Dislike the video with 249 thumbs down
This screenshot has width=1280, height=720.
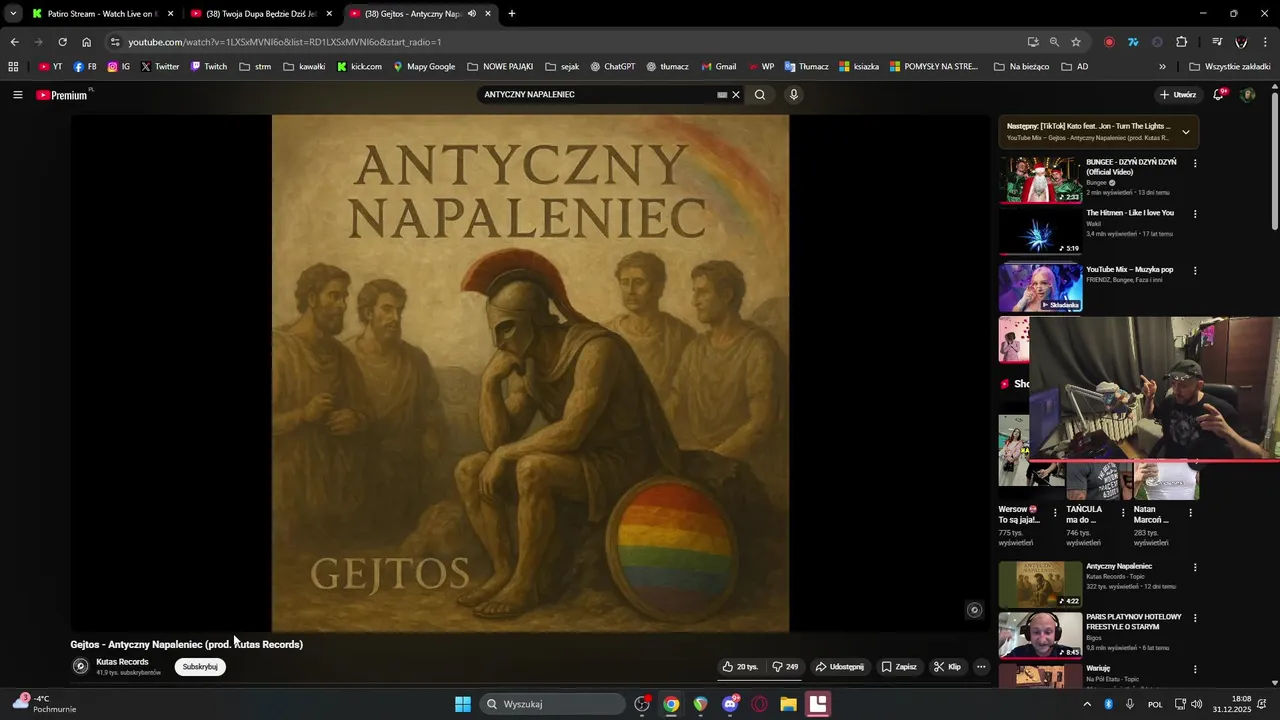coord(785,667)
